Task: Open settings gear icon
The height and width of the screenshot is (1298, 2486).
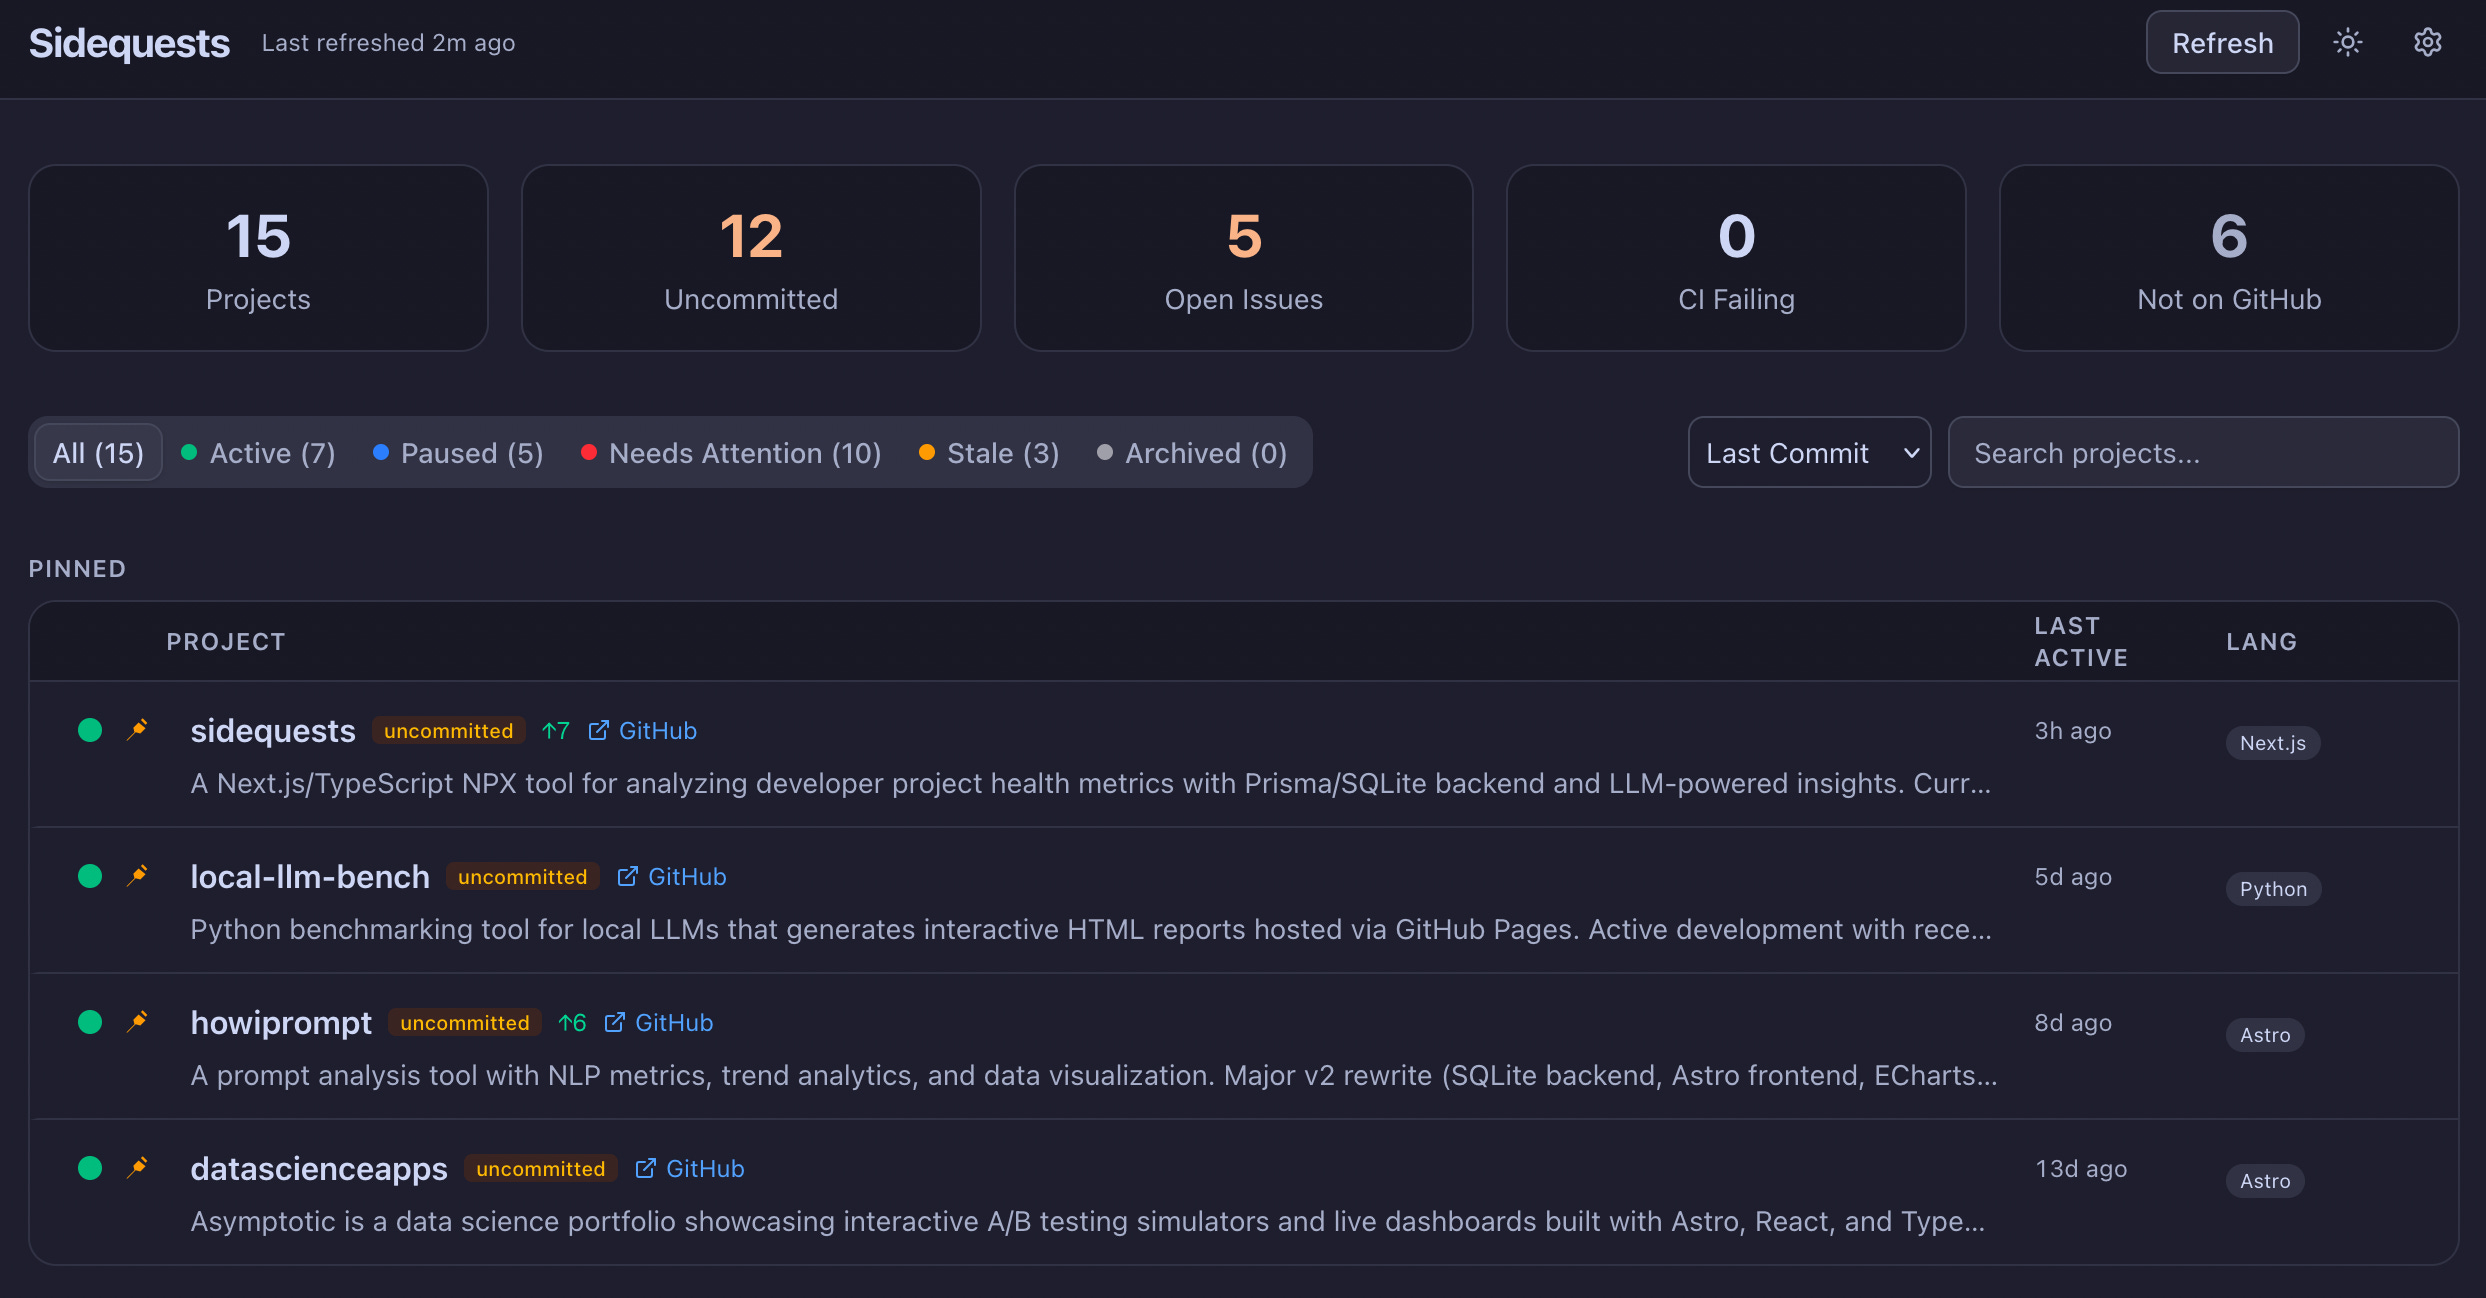Action: [2427, 42]
